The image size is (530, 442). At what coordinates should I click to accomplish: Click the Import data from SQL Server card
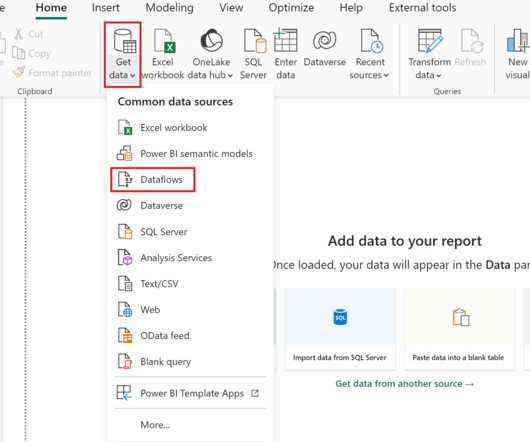(340, 329)
